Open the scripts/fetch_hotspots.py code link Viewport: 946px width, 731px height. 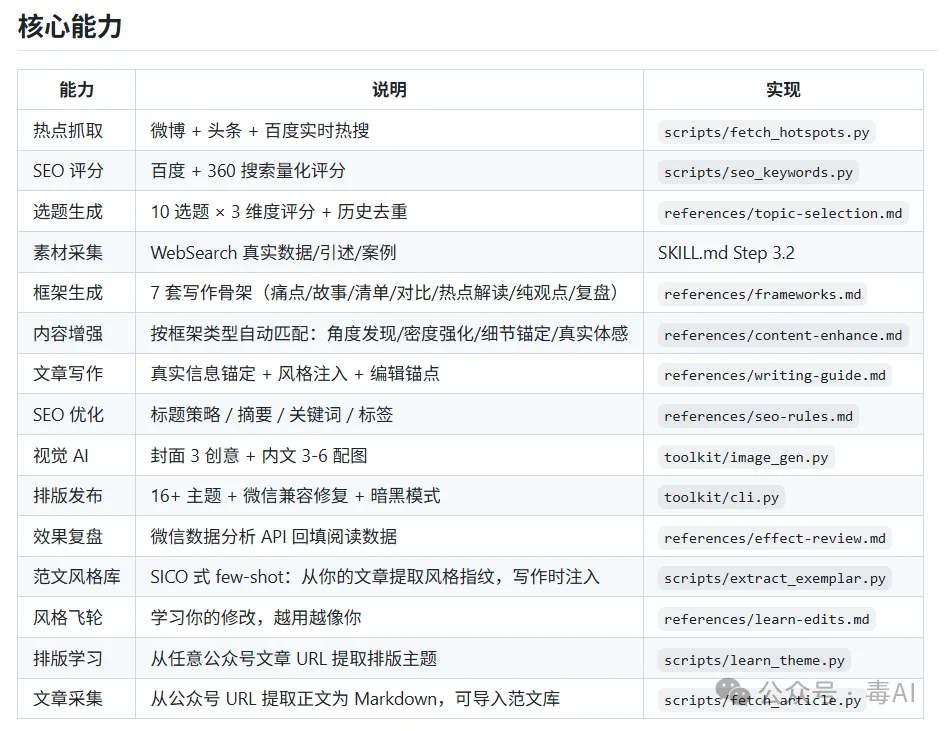[765, 131]
